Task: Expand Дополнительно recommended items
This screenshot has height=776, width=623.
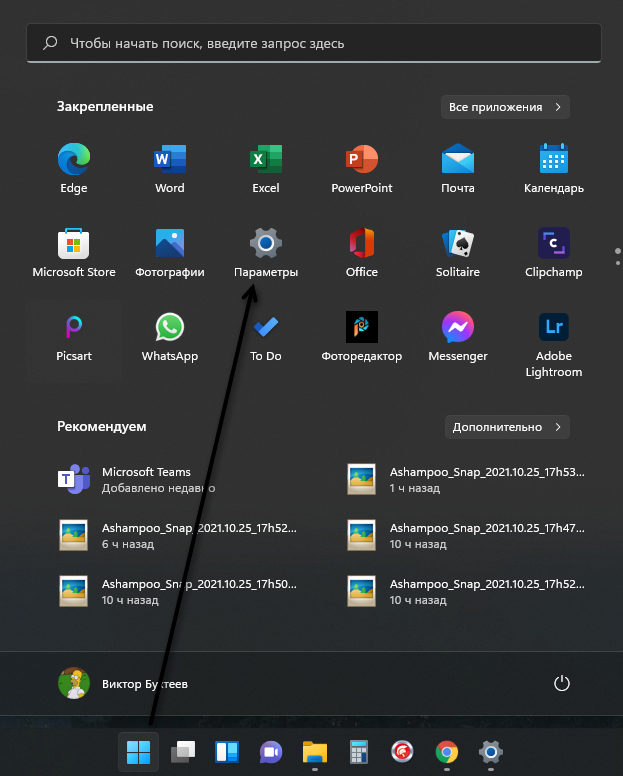Action: 507,427
